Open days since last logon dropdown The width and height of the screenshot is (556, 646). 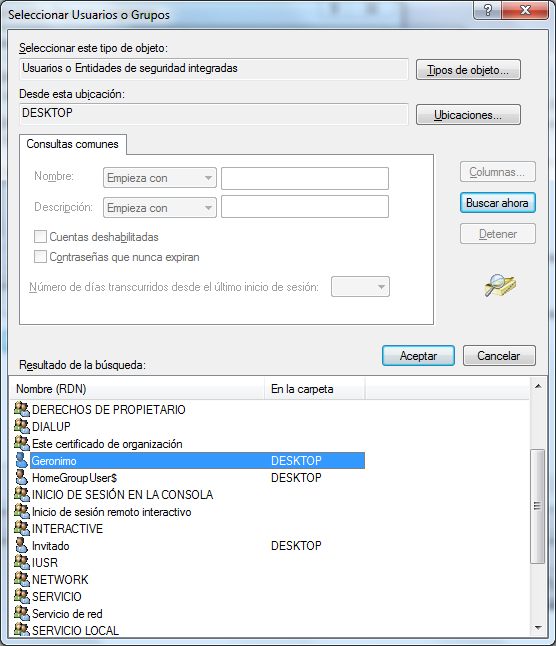pyautogui.click(x=360, y=286)
